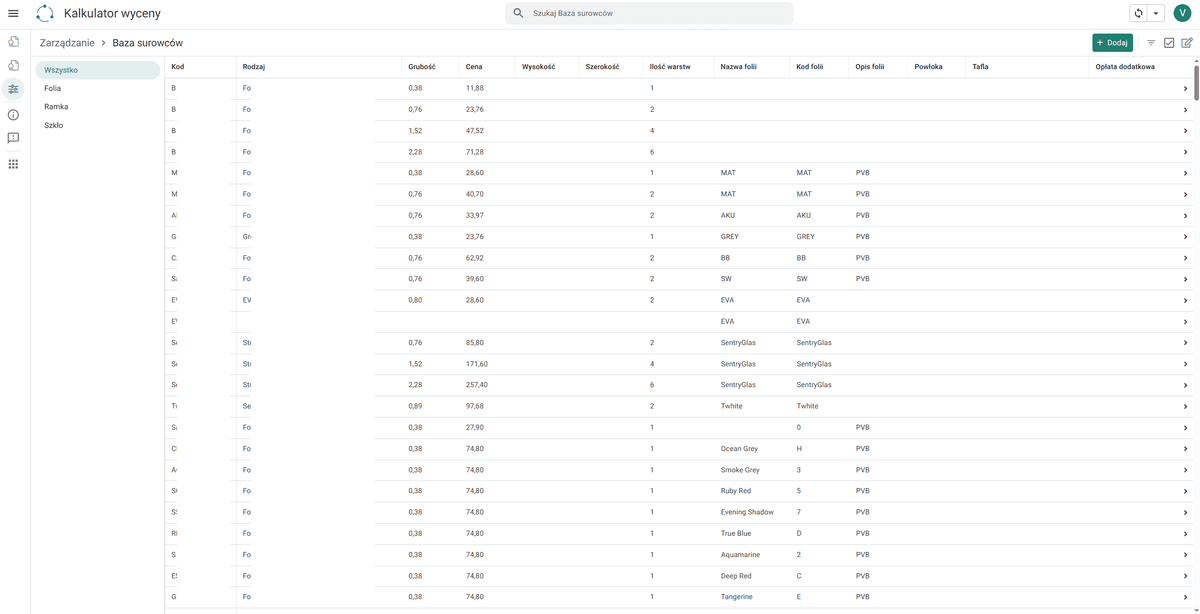The image size is (1200, 614).
Task: Open the True Blue row chevron
Action: (1185, 533)
